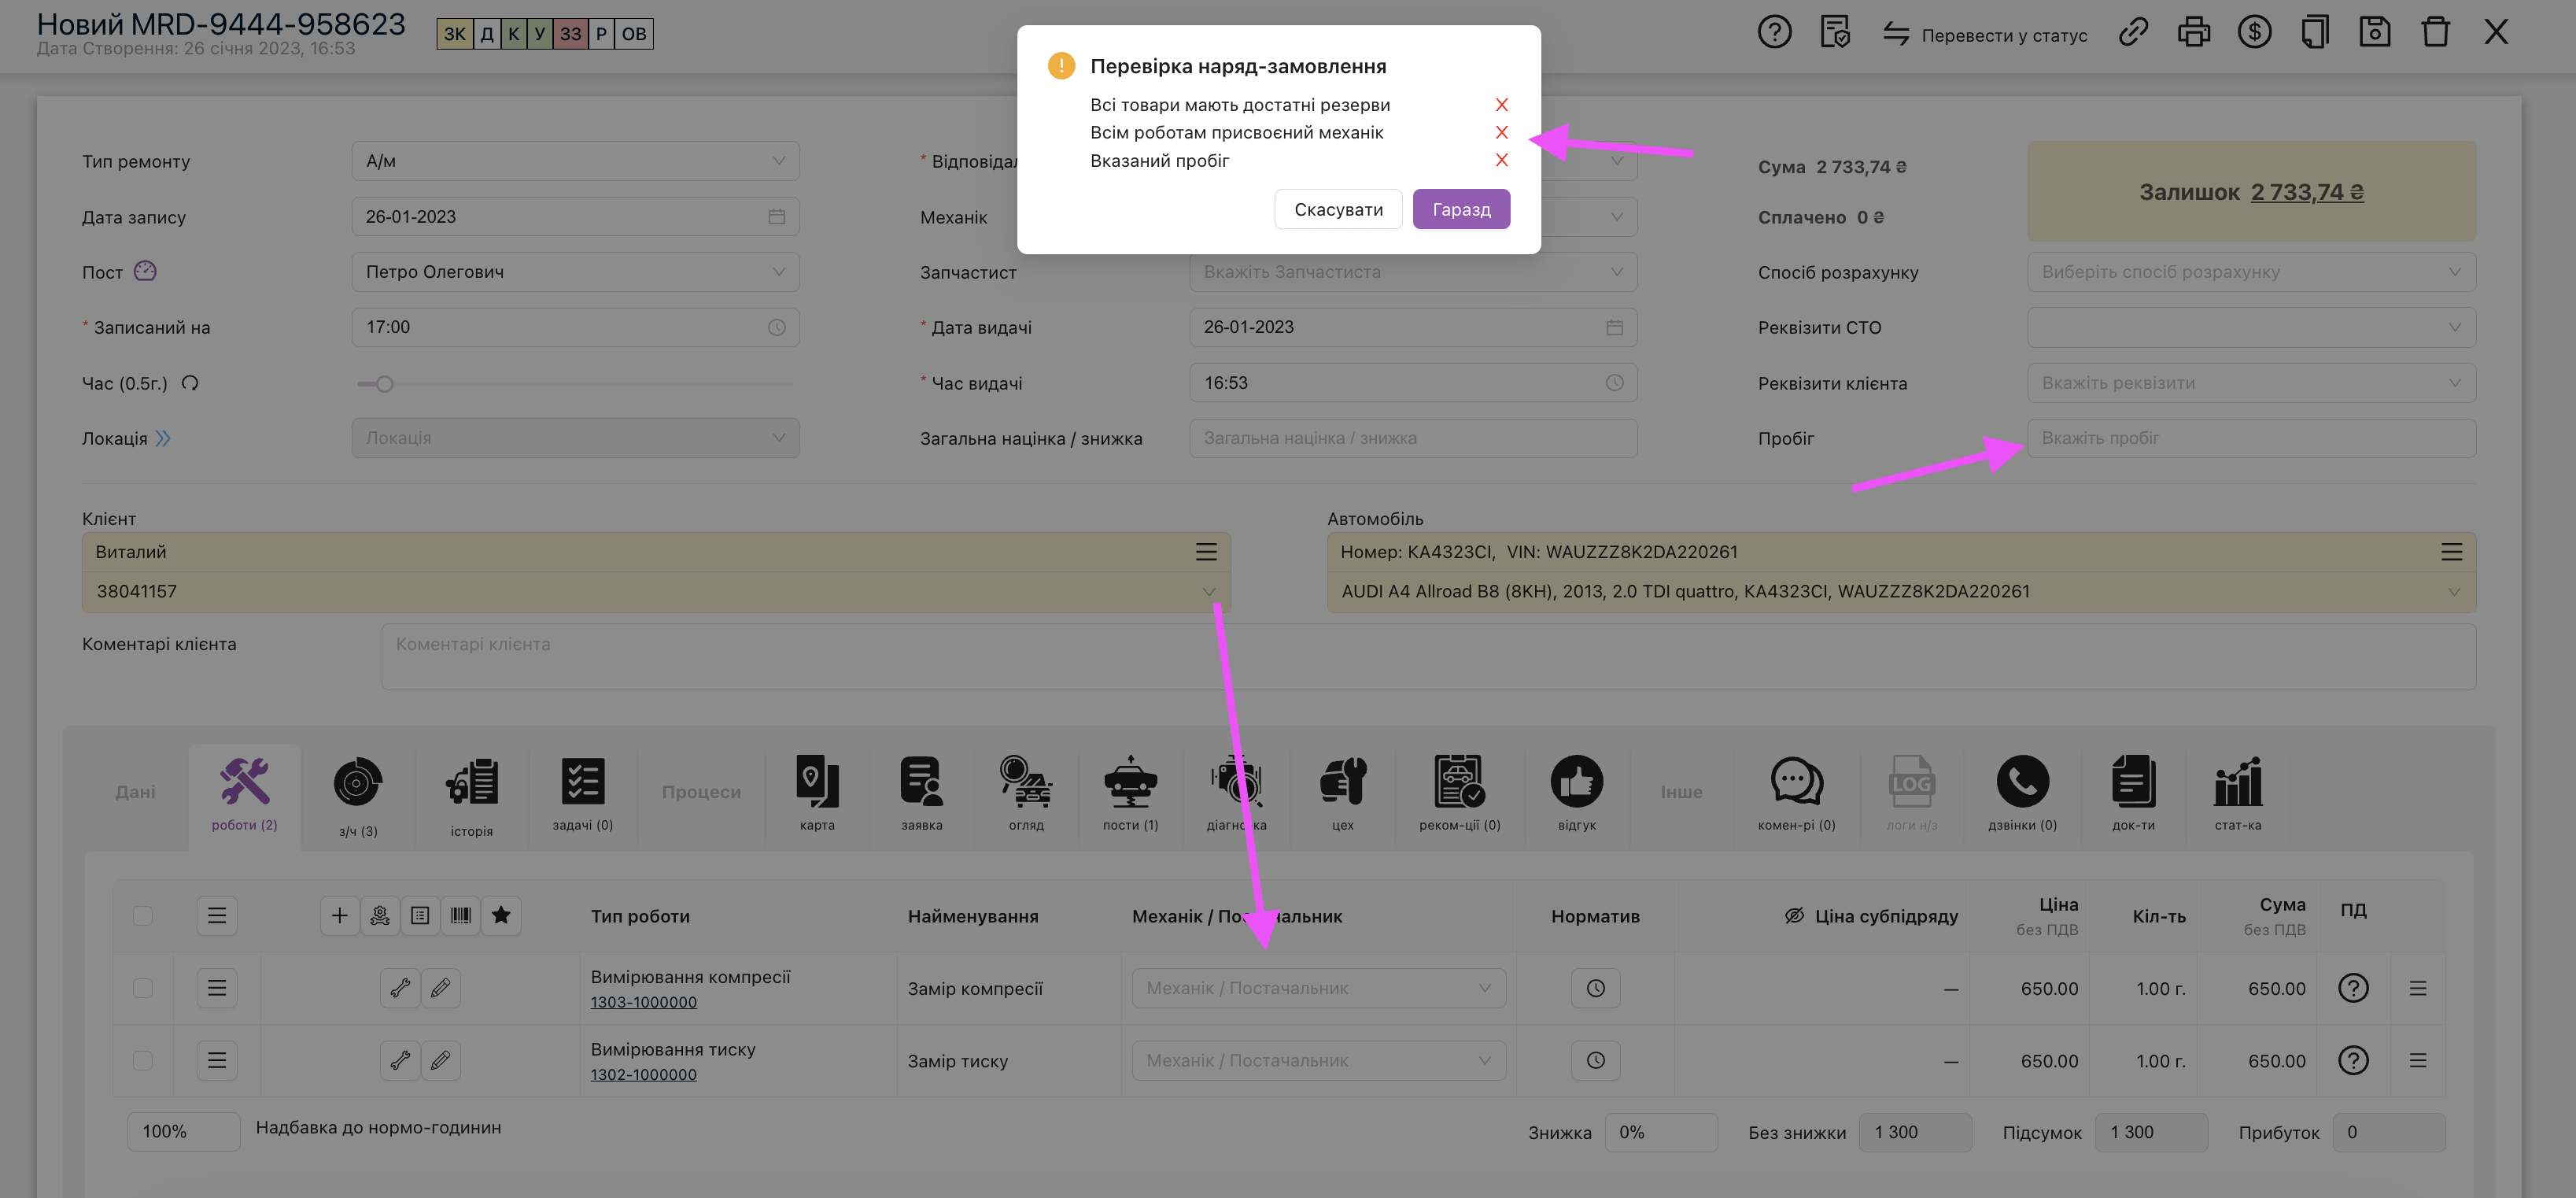Image resolution: width=2576 pixels, height=1198 pixels.
Task: Click the copy-link icon near the header
Action: [x=2133, y=32]
